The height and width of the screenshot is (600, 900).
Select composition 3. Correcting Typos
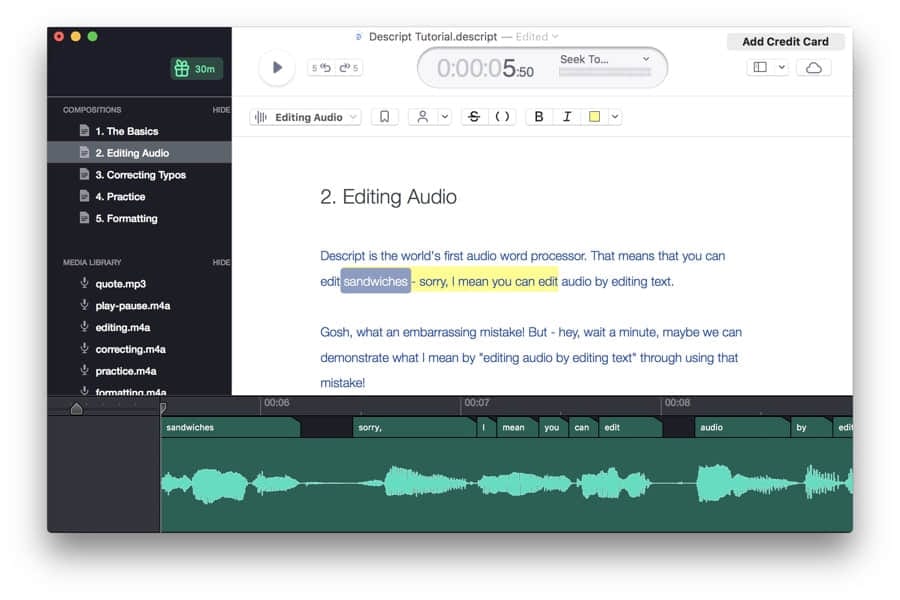coord(139,175)
